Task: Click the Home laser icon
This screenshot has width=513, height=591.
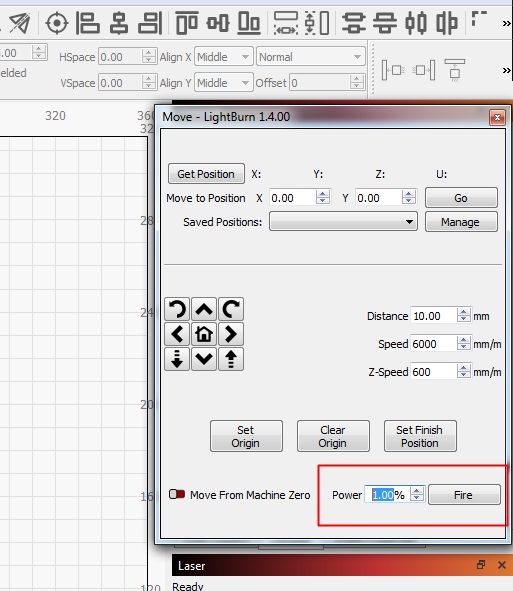Action: pyautogui.click(x=204, y=334)
